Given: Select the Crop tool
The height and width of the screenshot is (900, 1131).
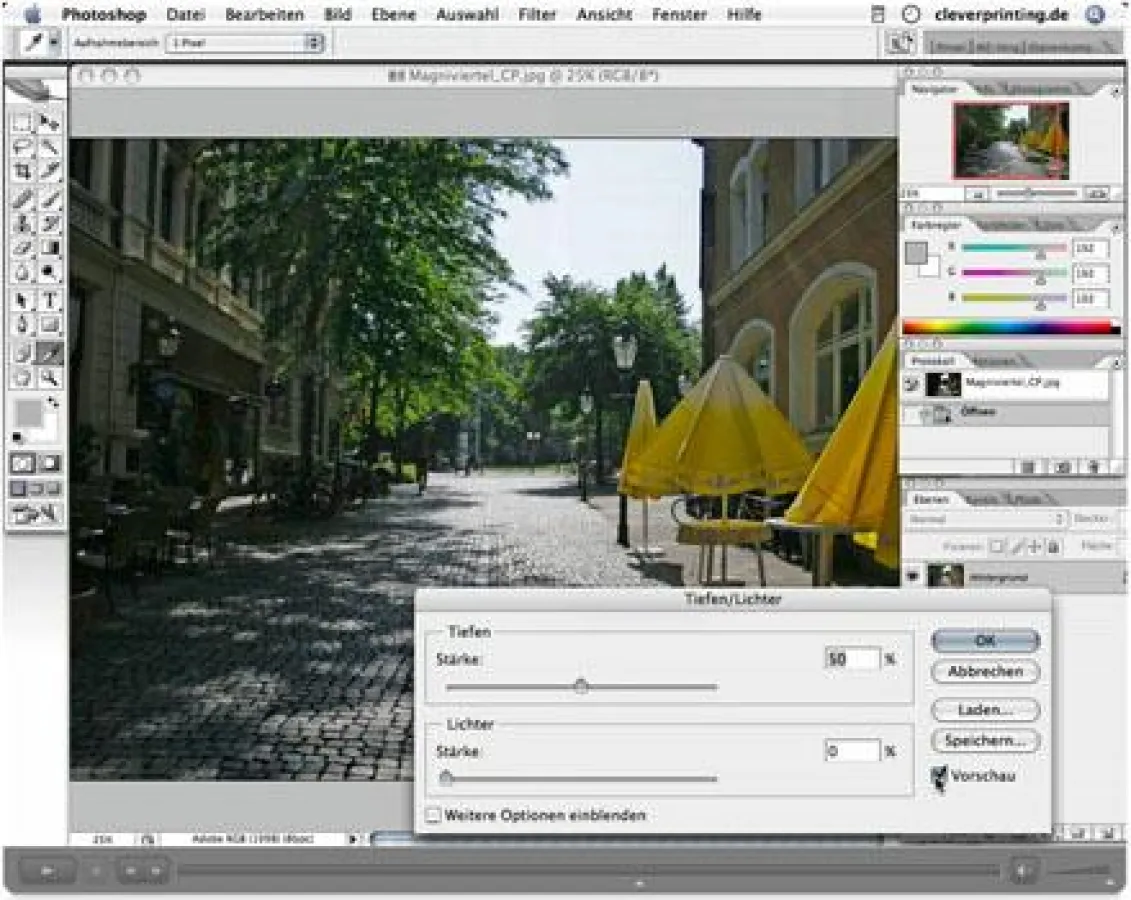Looking at the screenshot, I should point(21,173).
